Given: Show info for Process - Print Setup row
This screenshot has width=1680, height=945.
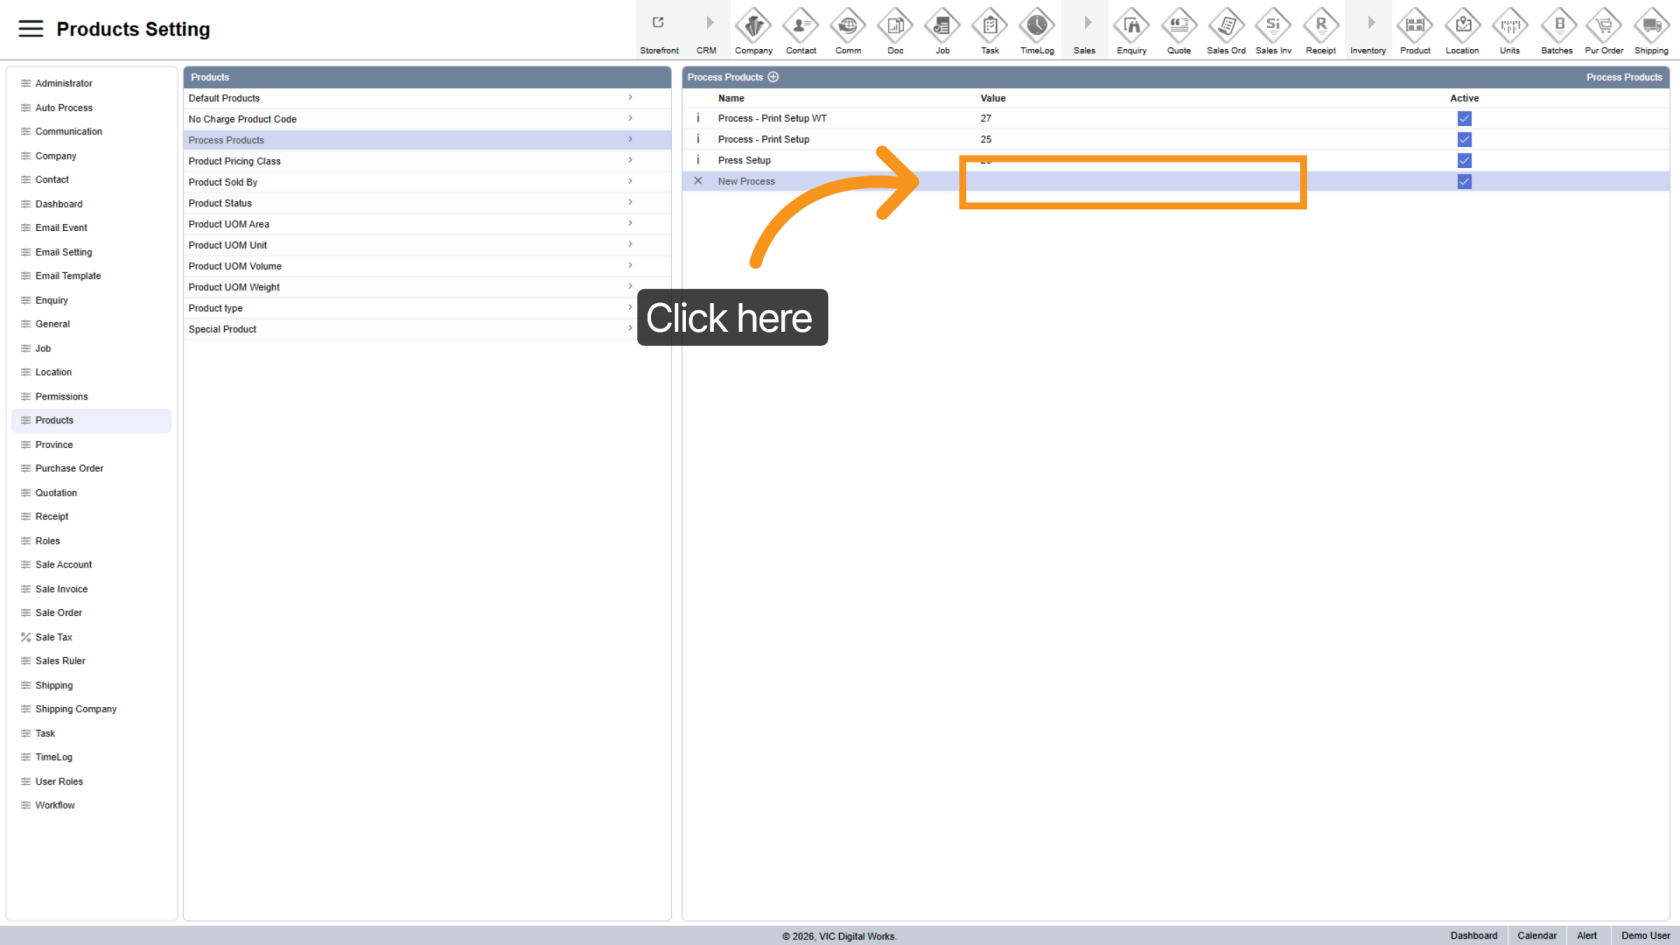Looking at the screenshot, I should (x=698, y=139).
